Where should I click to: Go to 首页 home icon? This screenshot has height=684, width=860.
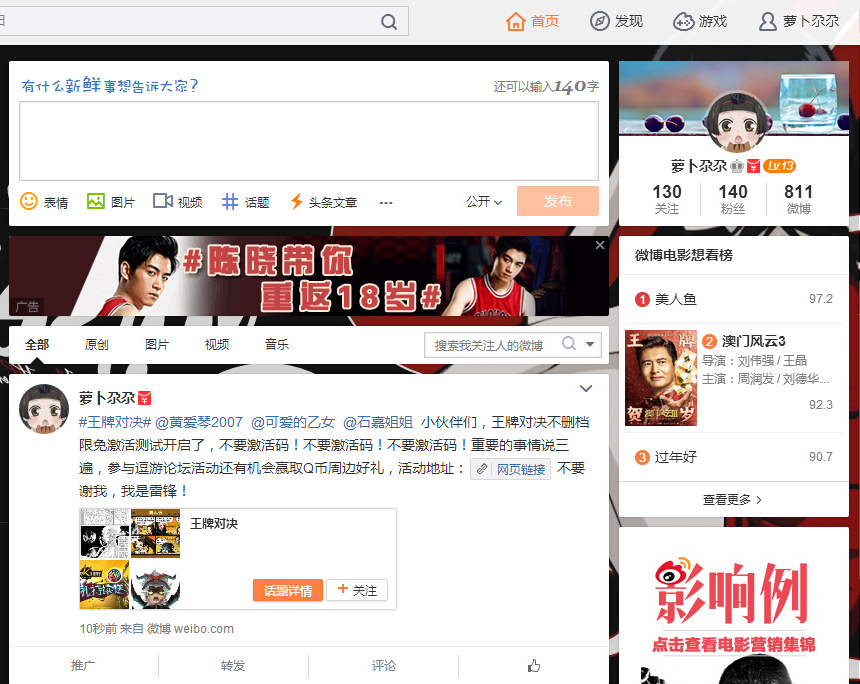pyautogui.click(x=516, y=21)
